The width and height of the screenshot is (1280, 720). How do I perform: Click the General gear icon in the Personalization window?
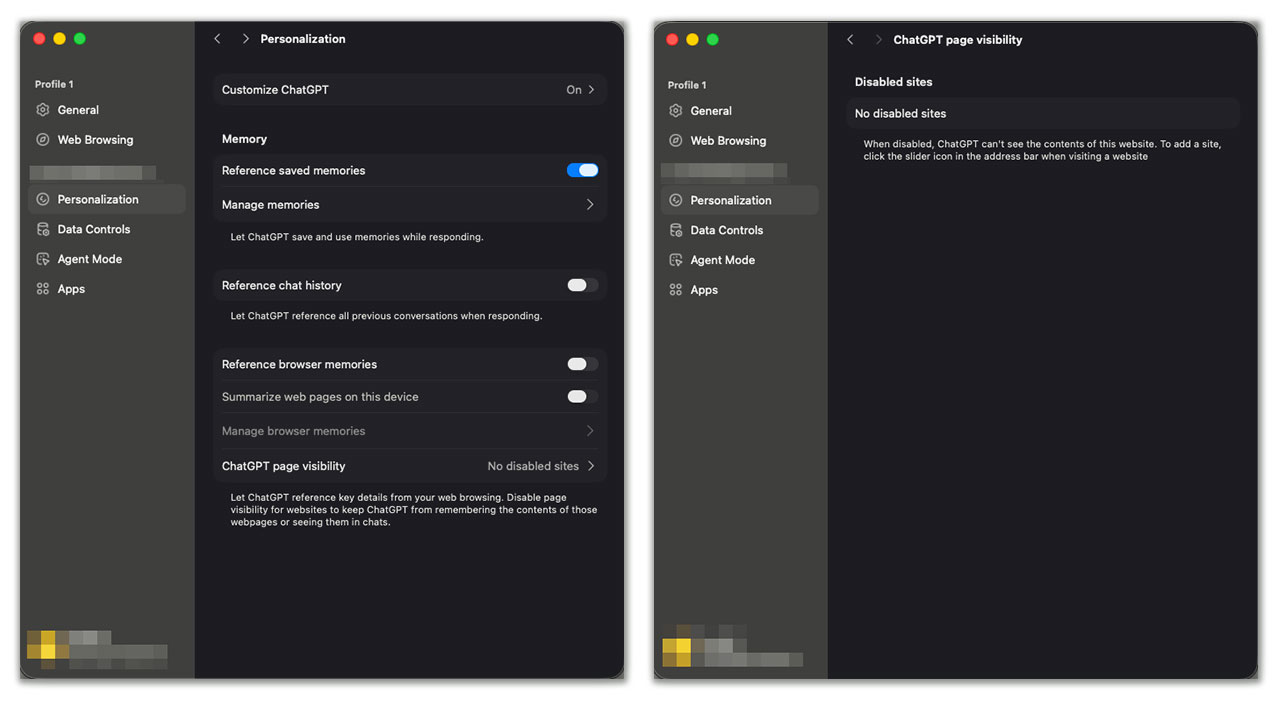[42, 110]
